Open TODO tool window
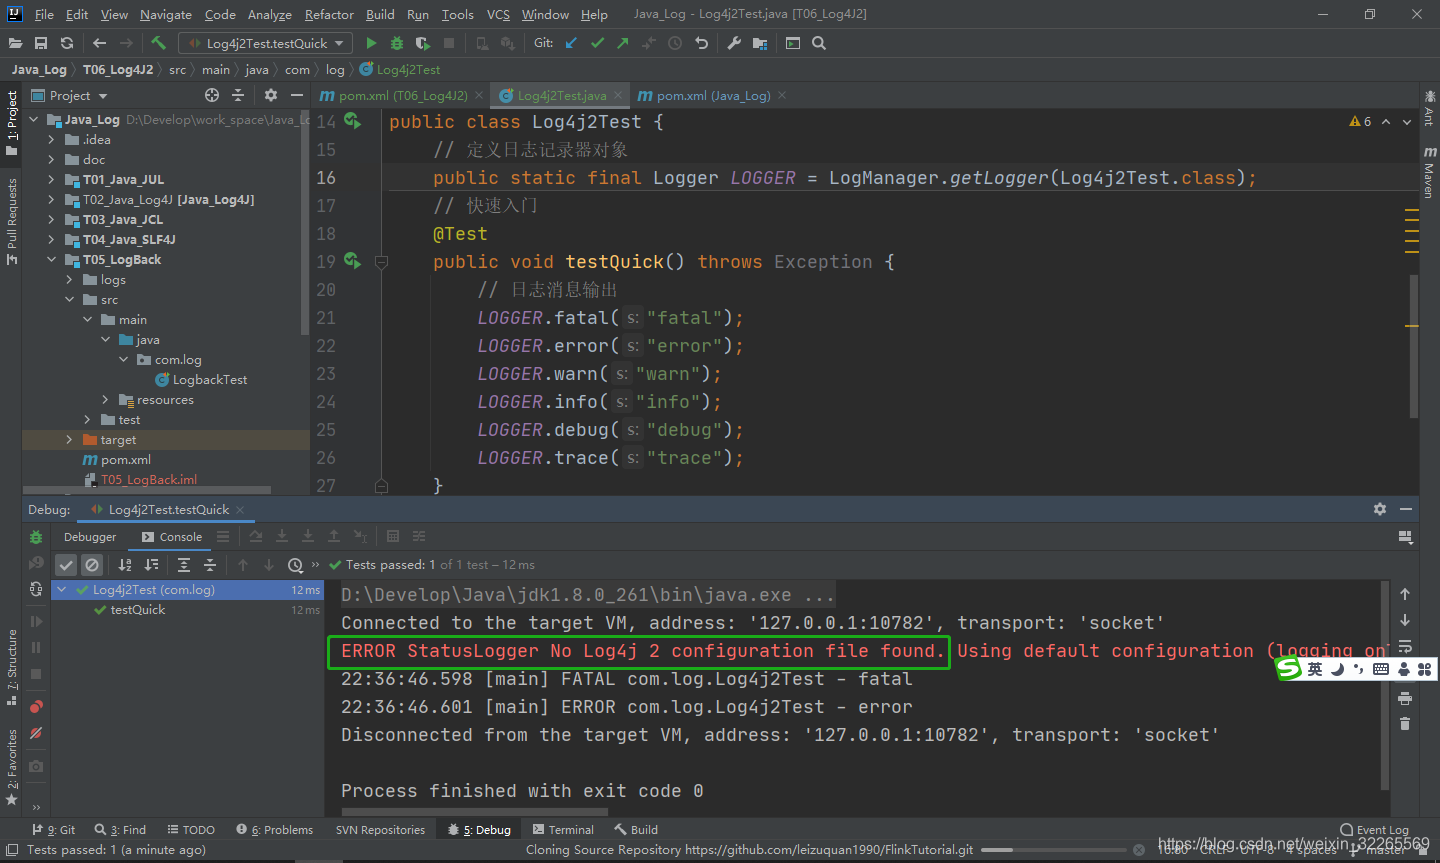The width and height of the screenshot is (1440, 863). 191,830
